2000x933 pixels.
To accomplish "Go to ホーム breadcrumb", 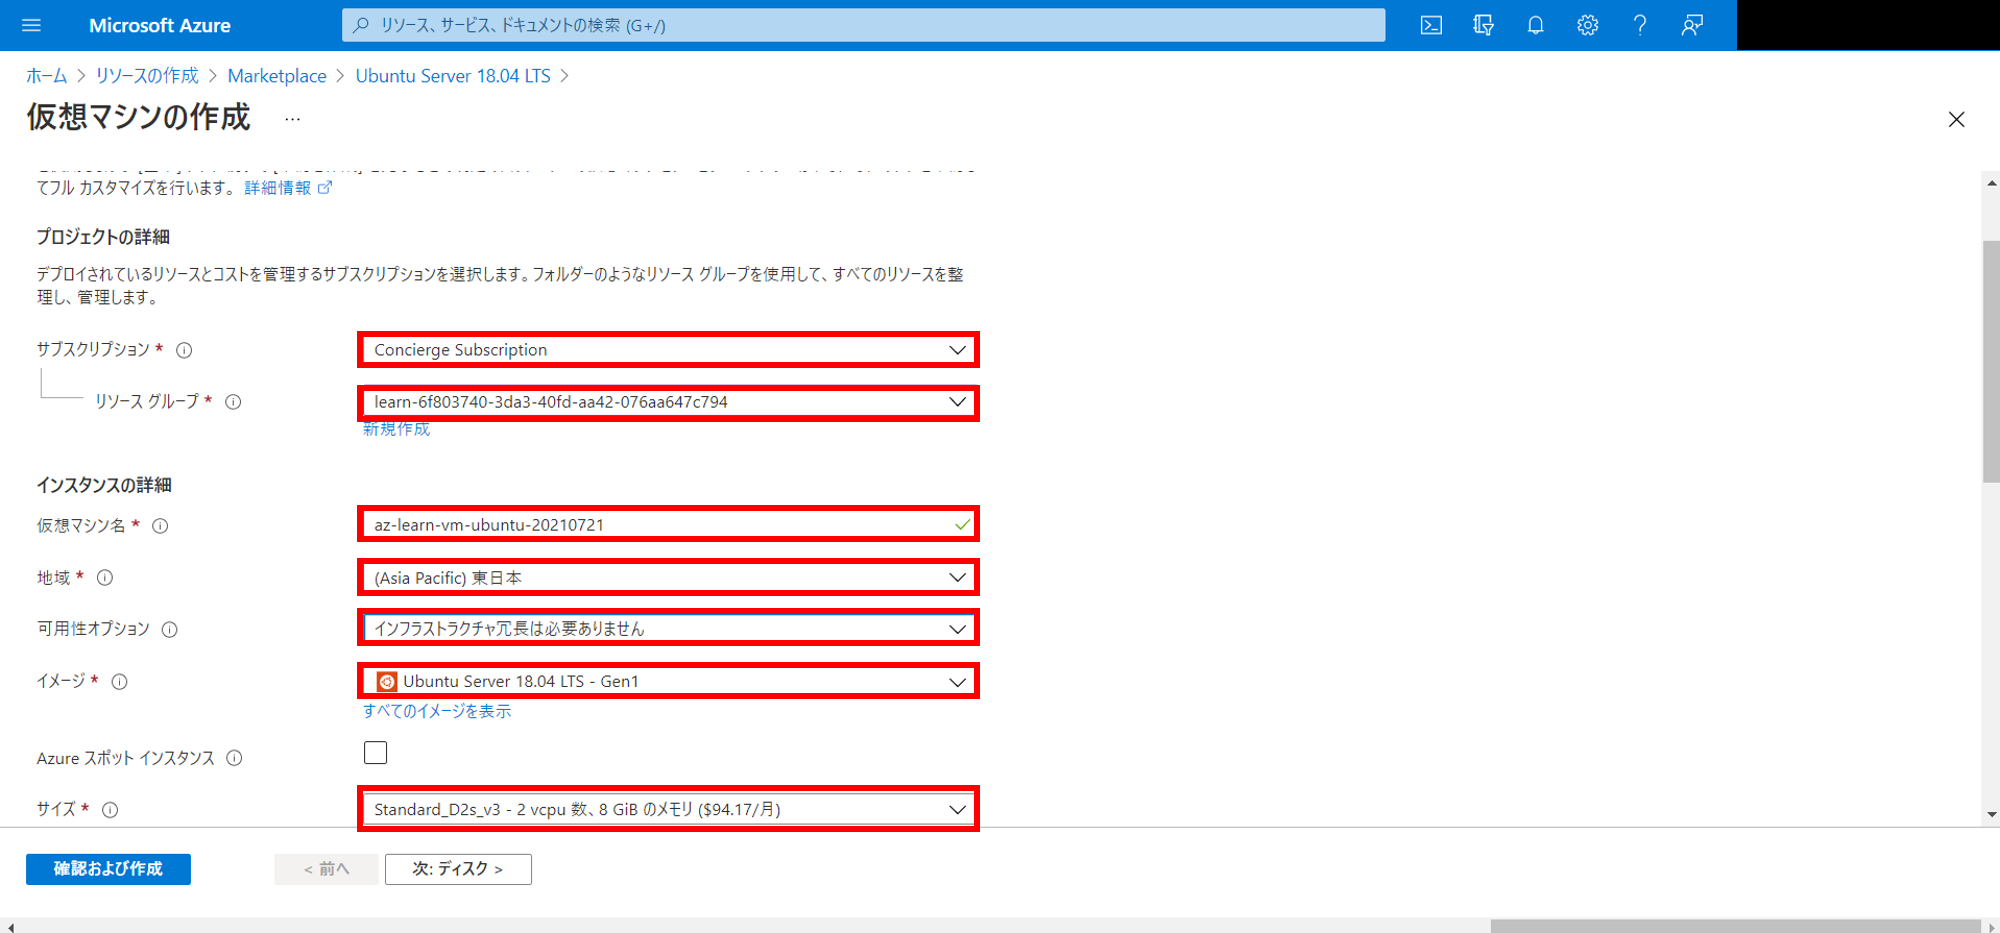I will tap(46, 76).
